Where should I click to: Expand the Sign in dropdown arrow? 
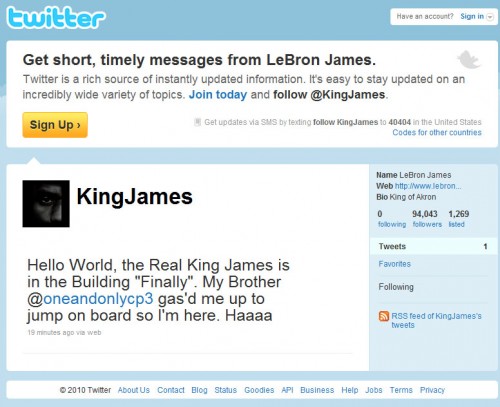click(490, 17)
